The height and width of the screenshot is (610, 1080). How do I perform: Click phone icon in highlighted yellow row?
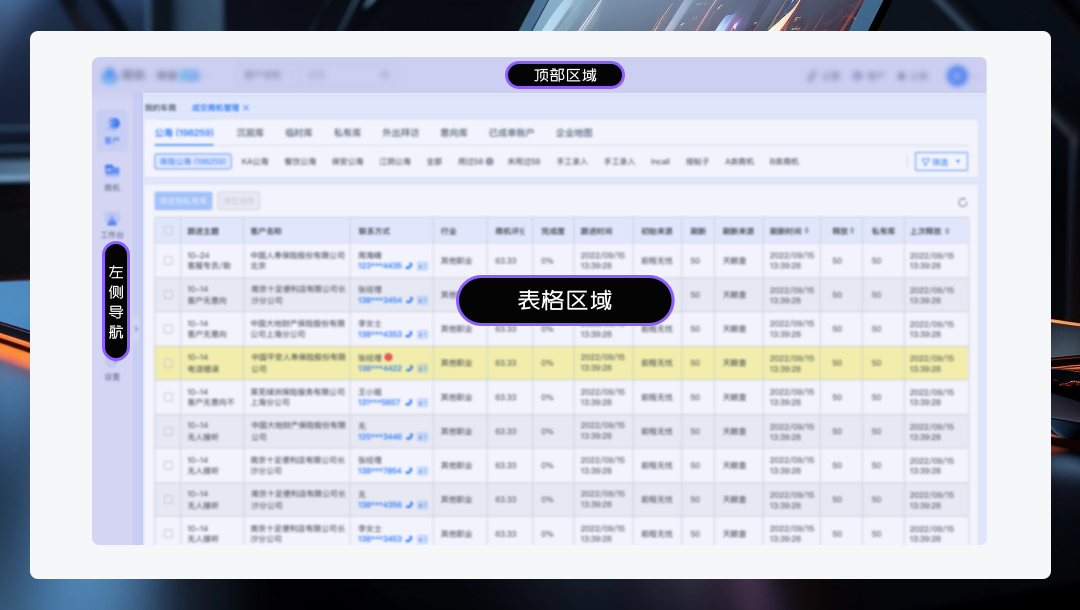[410, 368]
